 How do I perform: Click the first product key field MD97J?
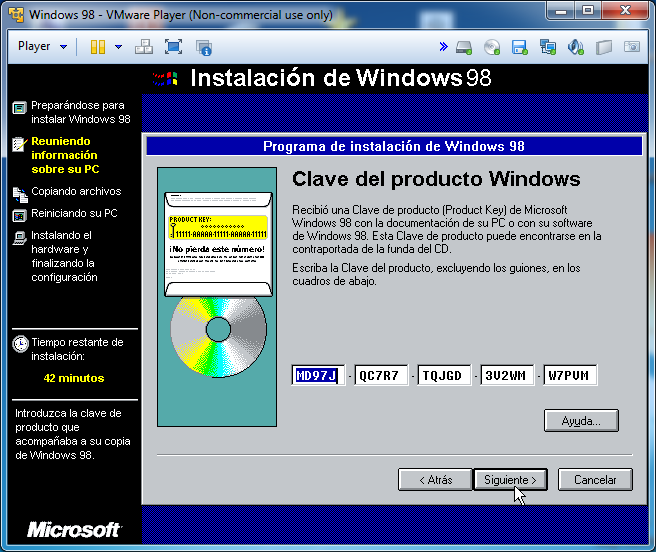[x=317, y=376]
